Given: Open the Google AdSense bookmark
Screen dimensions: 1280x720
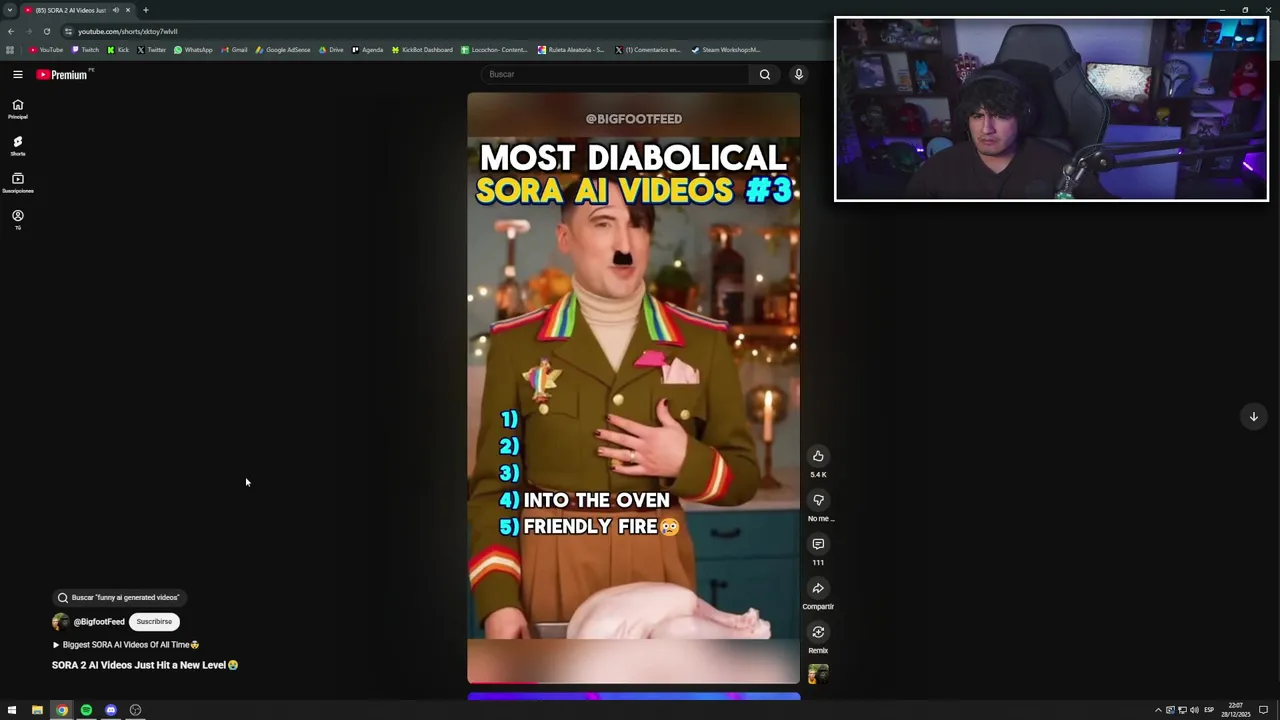Looking at the screenshot, I should click(283, 50).
